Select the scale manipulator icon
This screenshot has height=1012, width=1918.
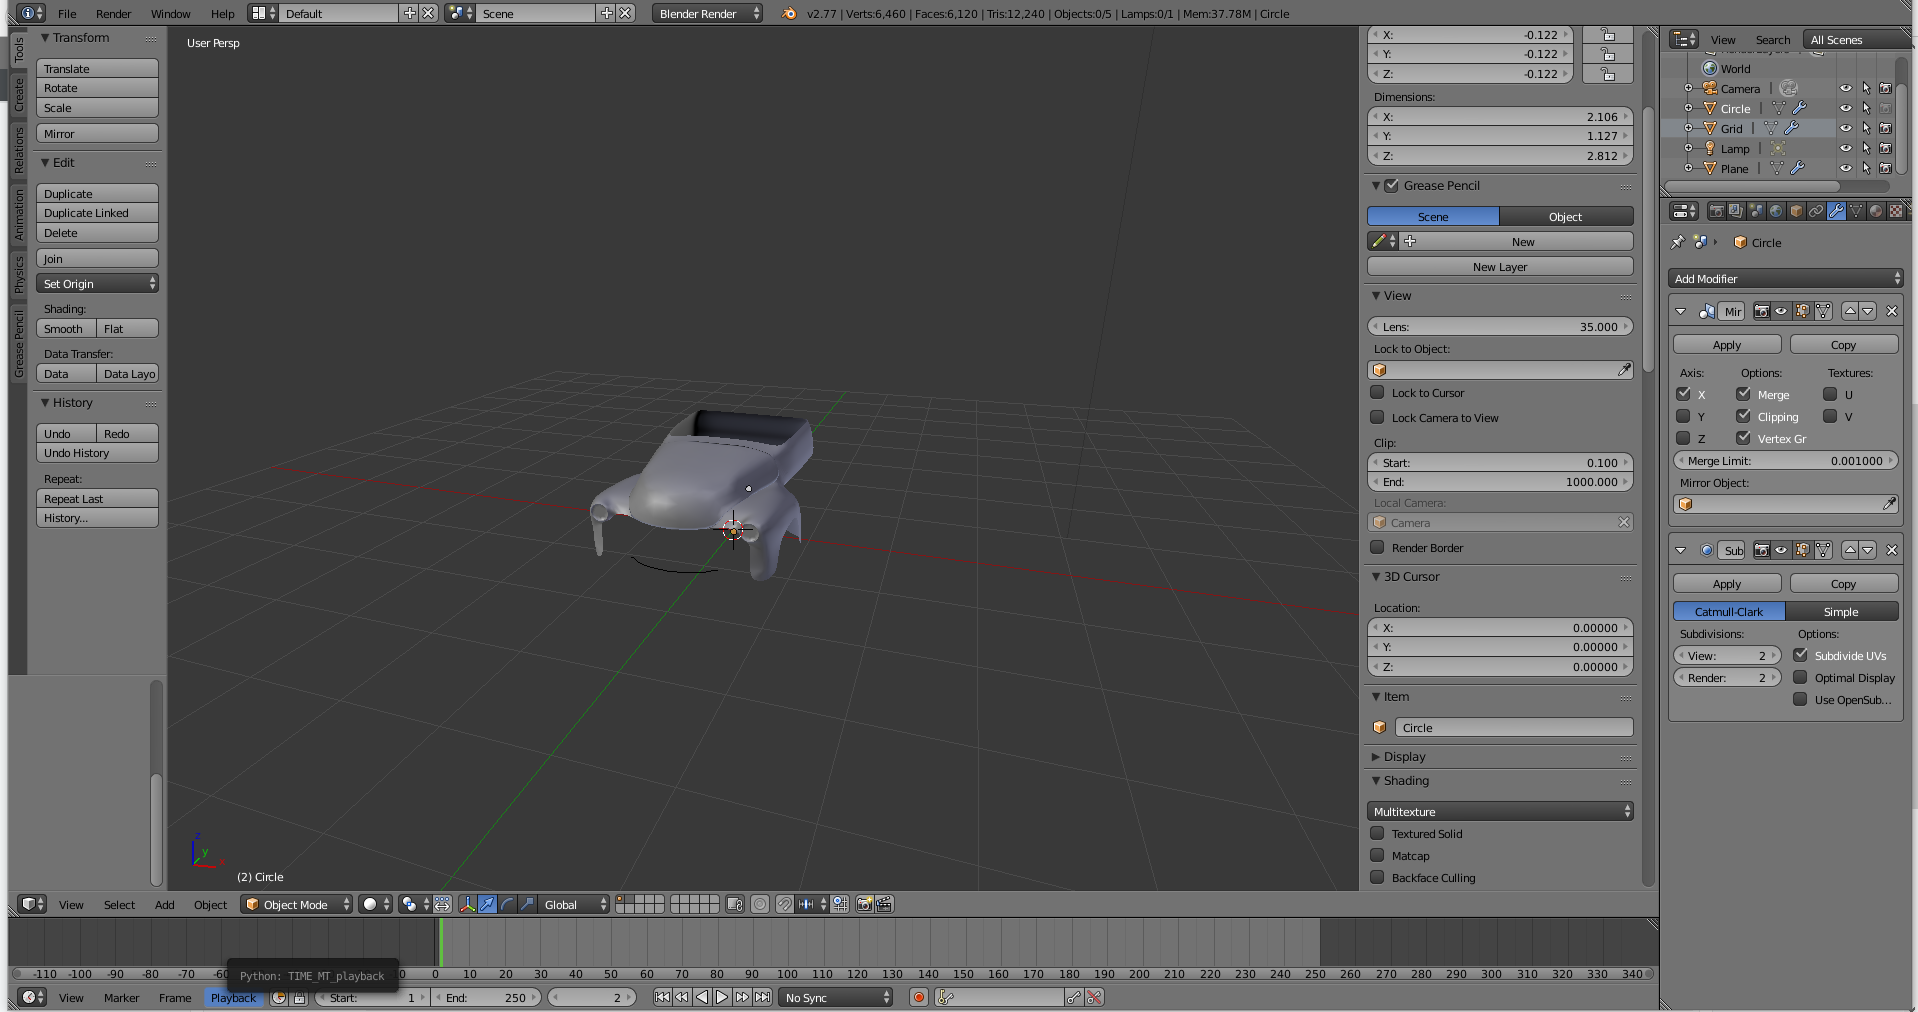(527, 905)
